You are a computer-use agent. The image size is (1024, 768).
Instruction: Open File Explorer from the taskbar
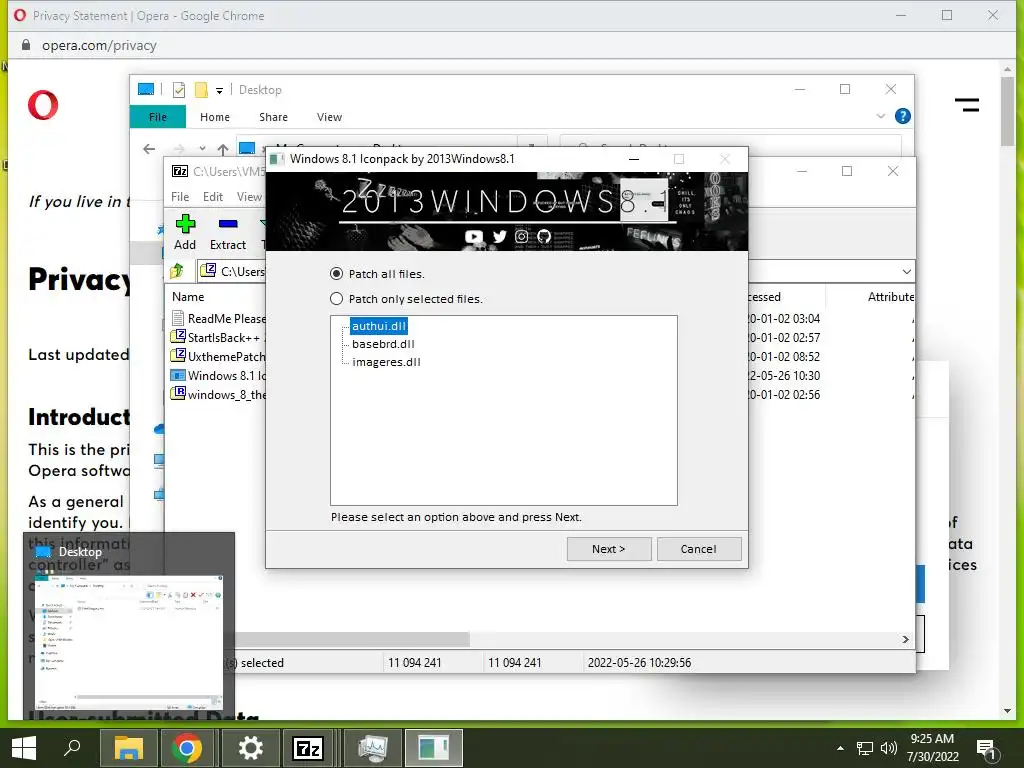point(129,748)
